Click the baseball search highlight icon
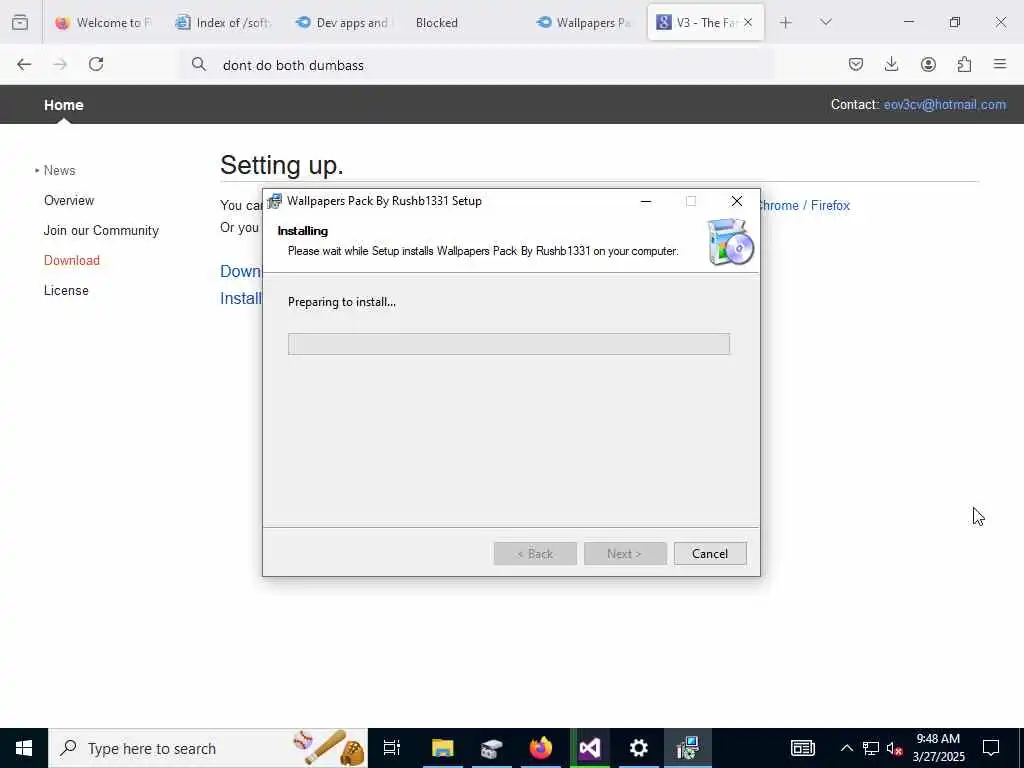The height and width of the screenshot is (768, 1024). click(x=330, y=748)
